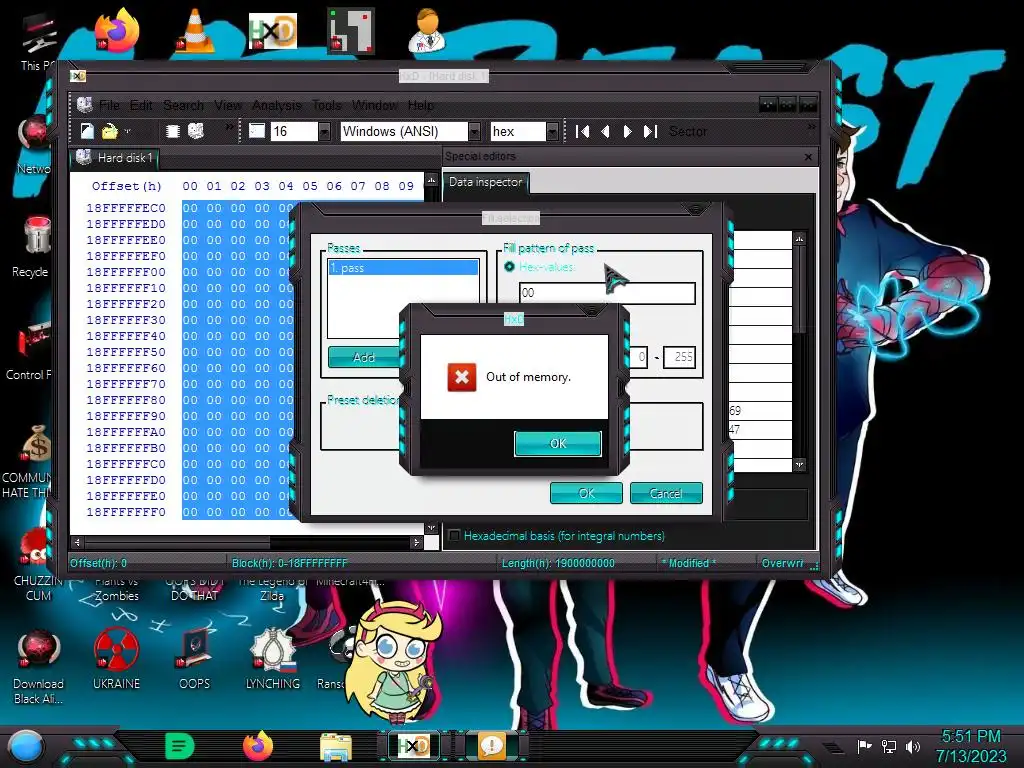Click the Open file folder icon
The width and height of the screenshot is (1024, 768).
click(x=109, y=131)
